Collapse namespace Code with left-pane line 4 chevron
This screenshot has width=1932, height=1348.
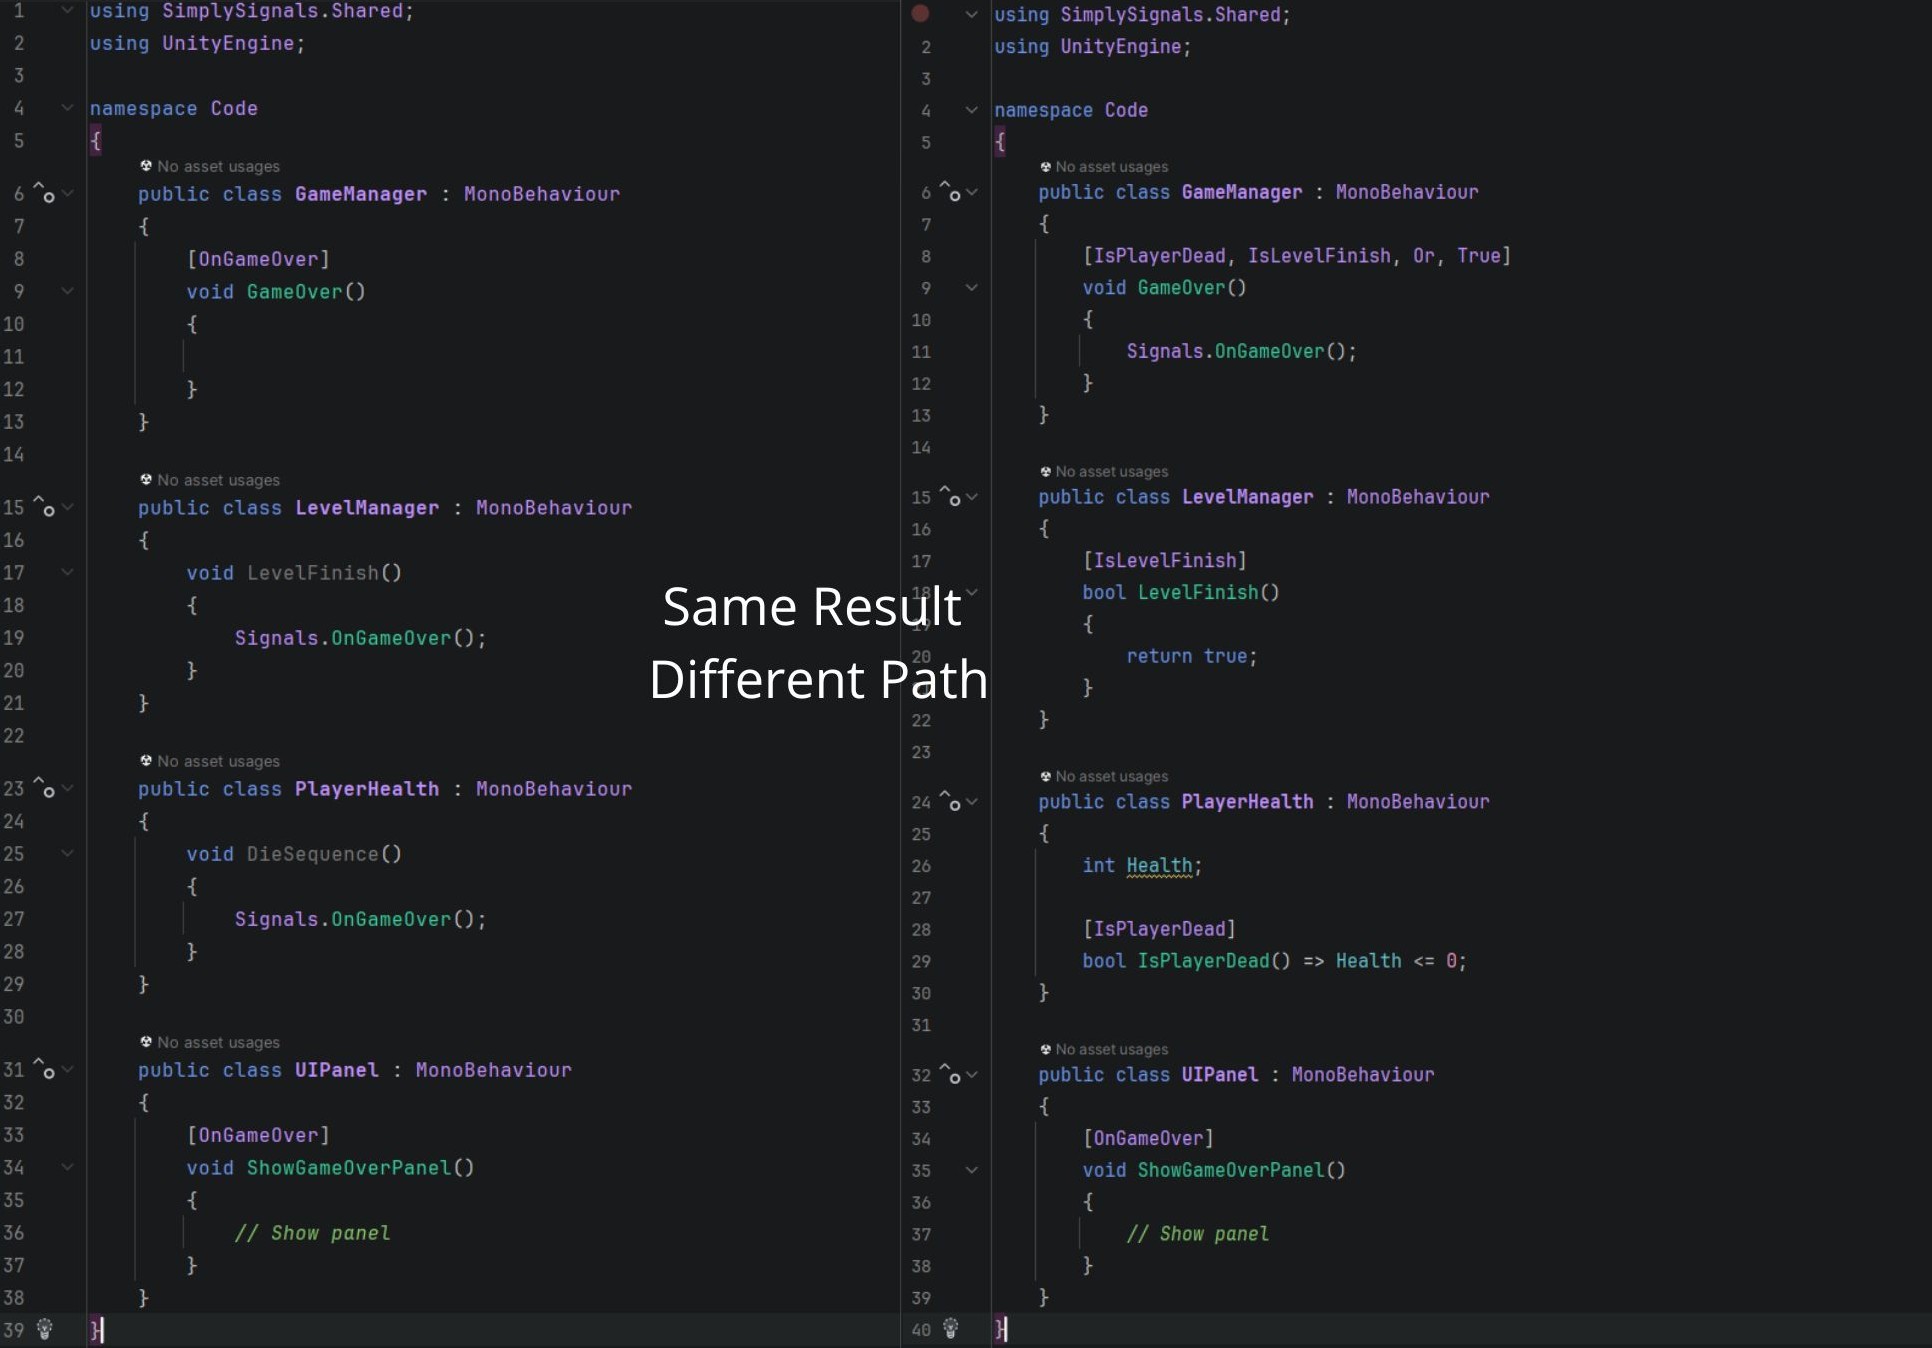[67, 107]
